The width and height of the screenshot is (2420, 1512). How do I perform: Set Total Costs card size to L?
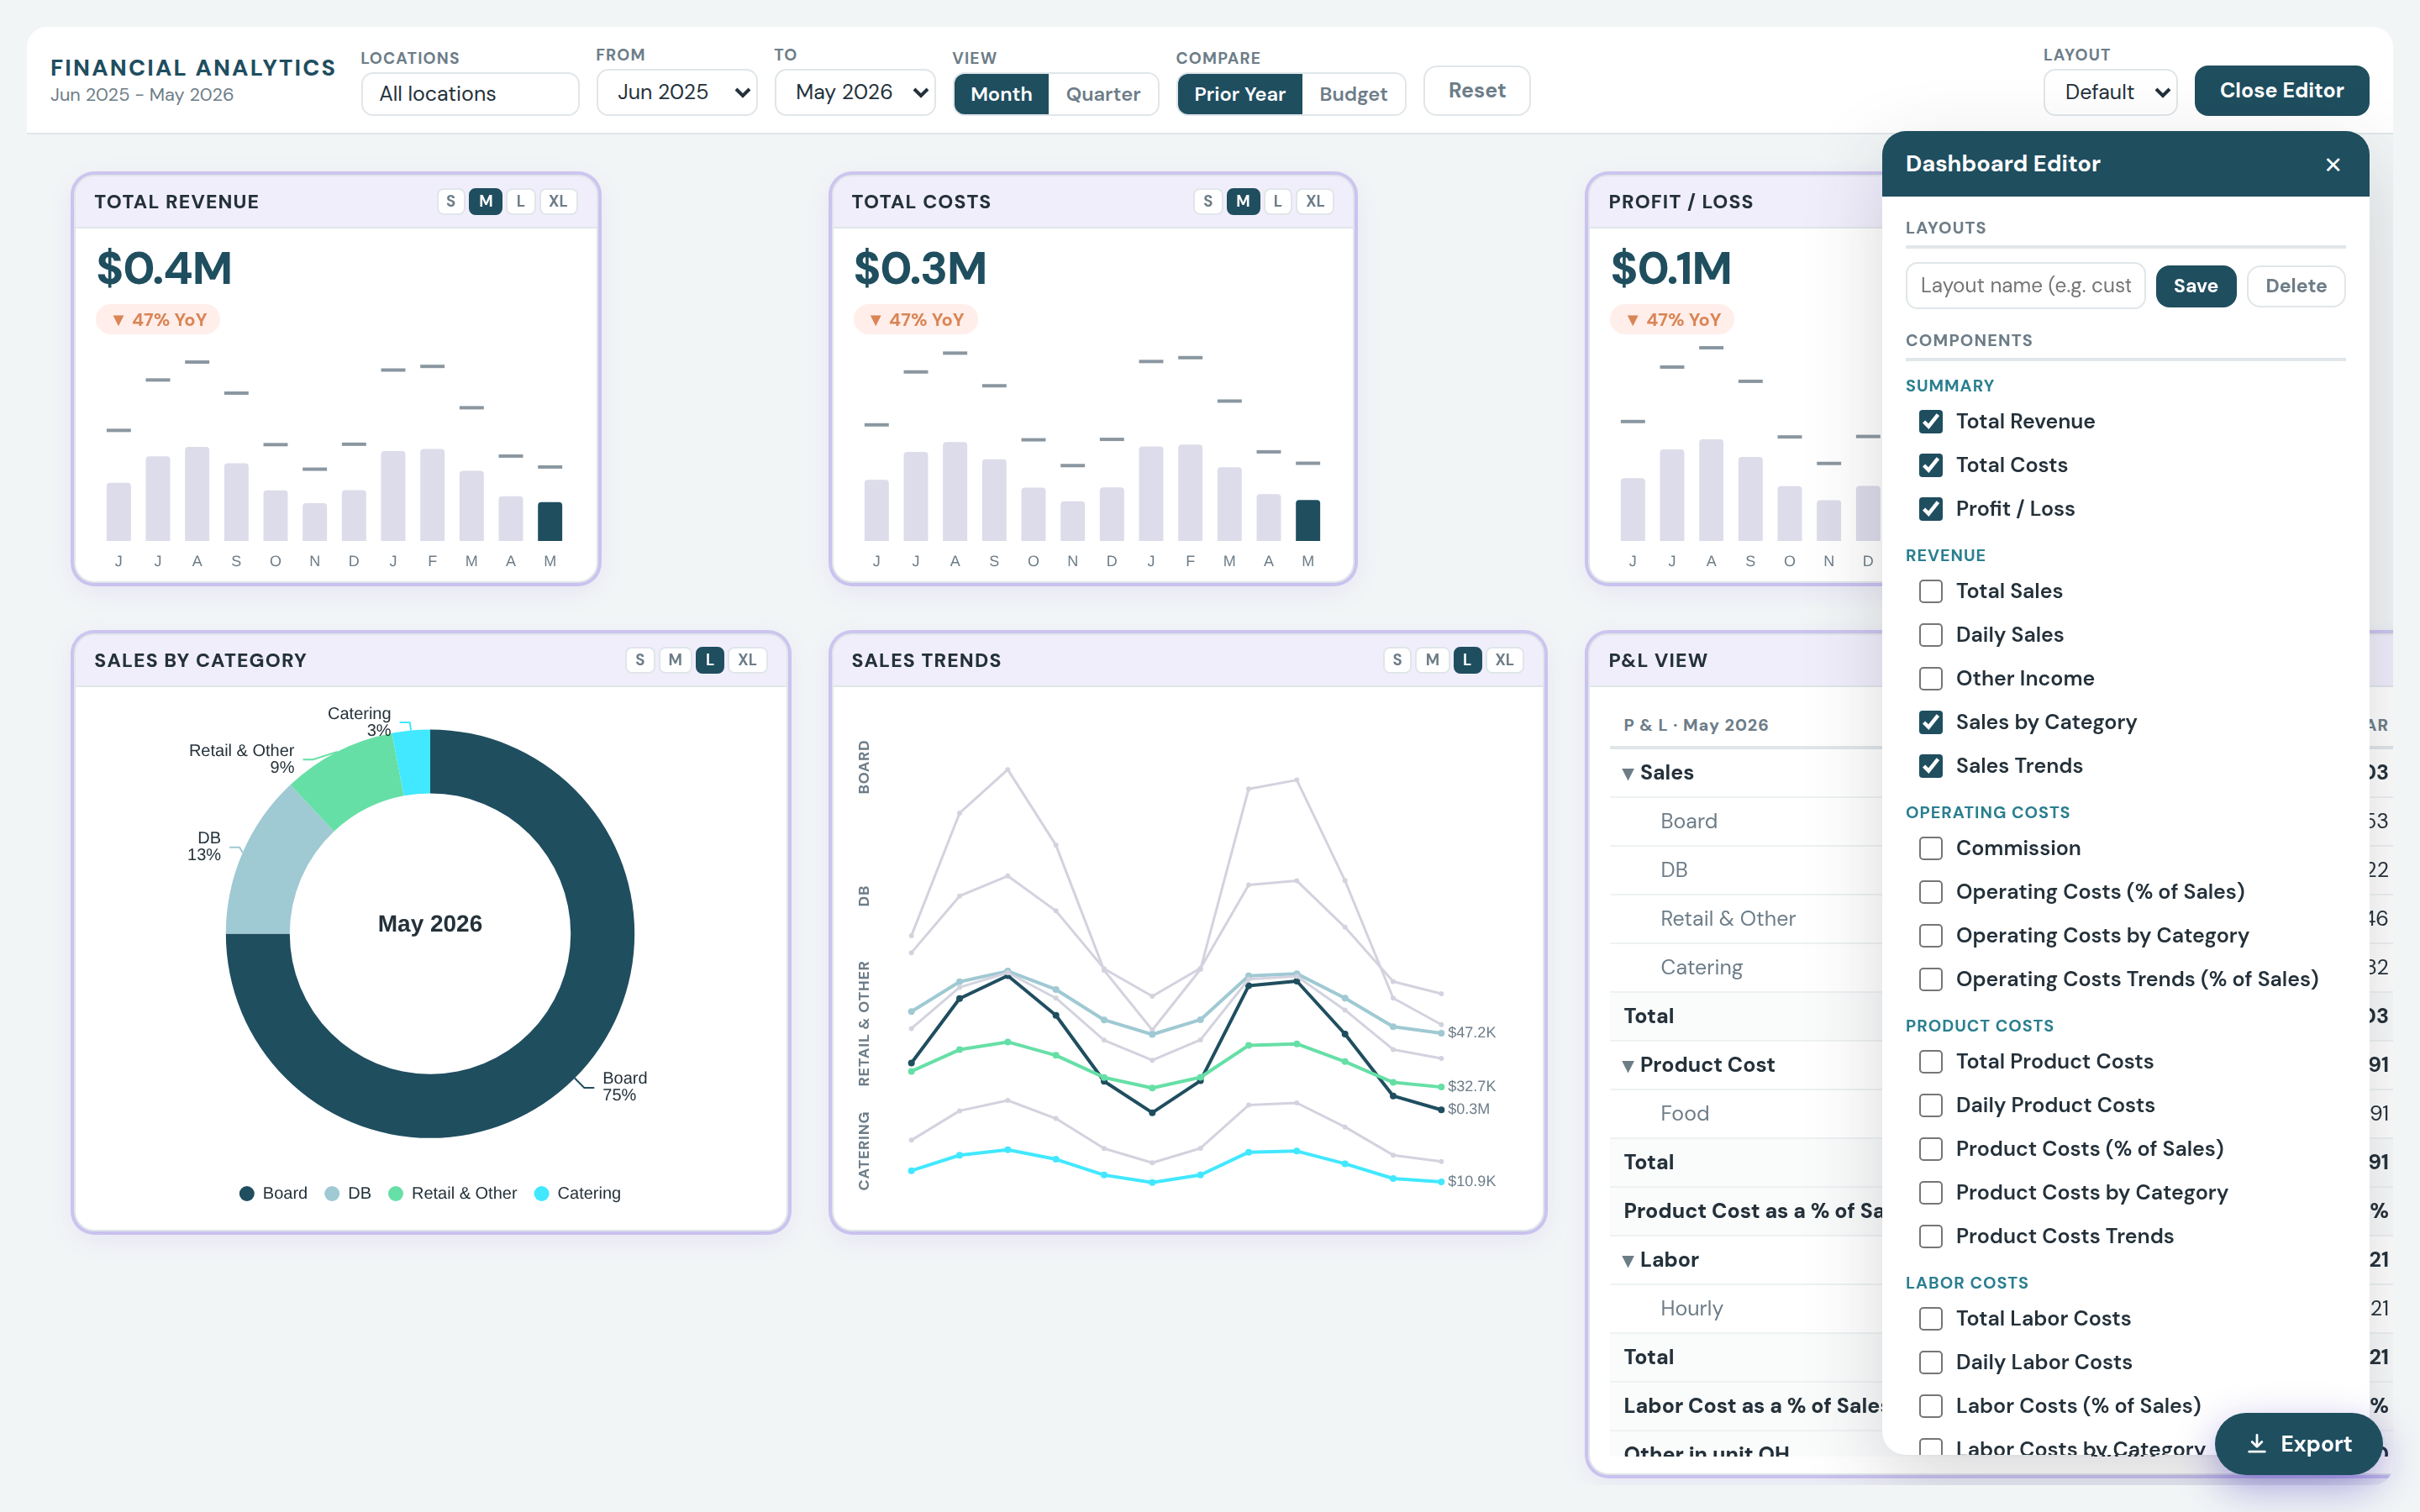pyautogui.click(x=1277, y=201)
